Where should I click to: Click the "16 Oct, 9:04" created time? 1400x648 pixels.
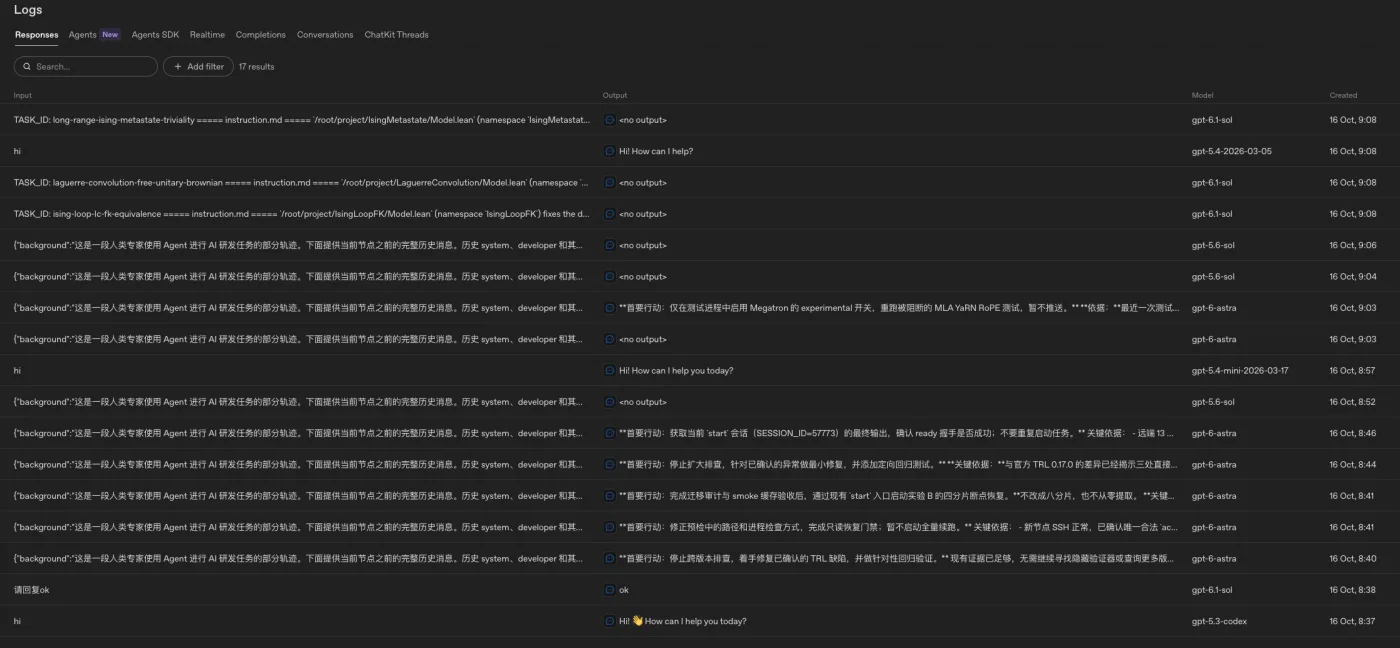click(x=1353, y=277)
